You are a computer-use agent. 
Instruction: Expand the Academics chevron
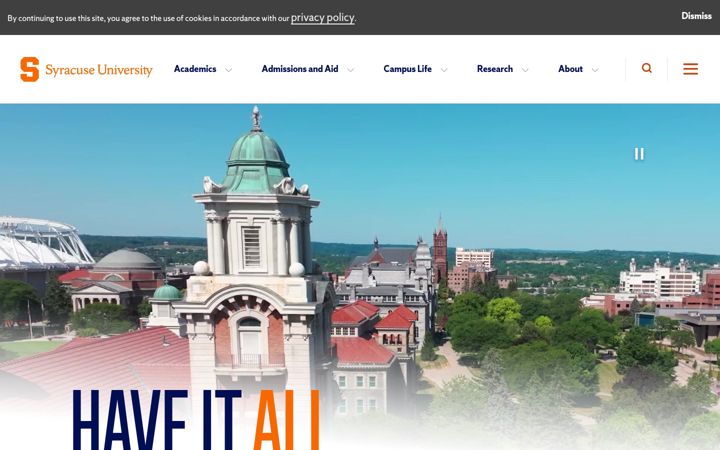click(x=228, y=70)
